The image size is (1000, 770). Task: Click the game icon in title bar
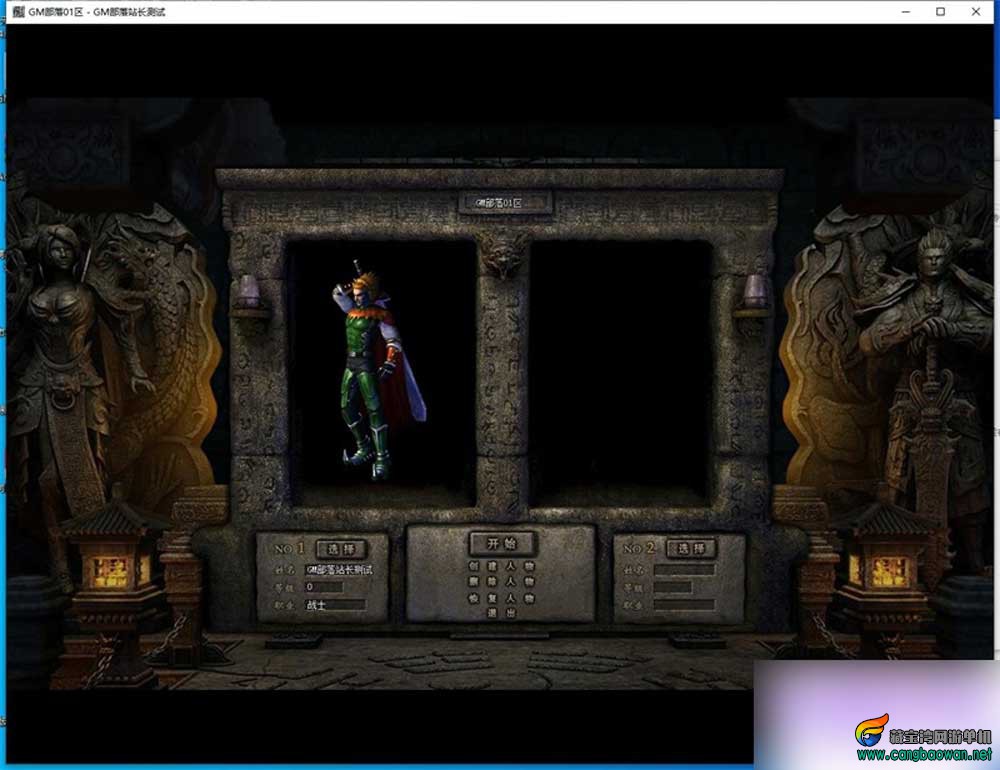18,11
